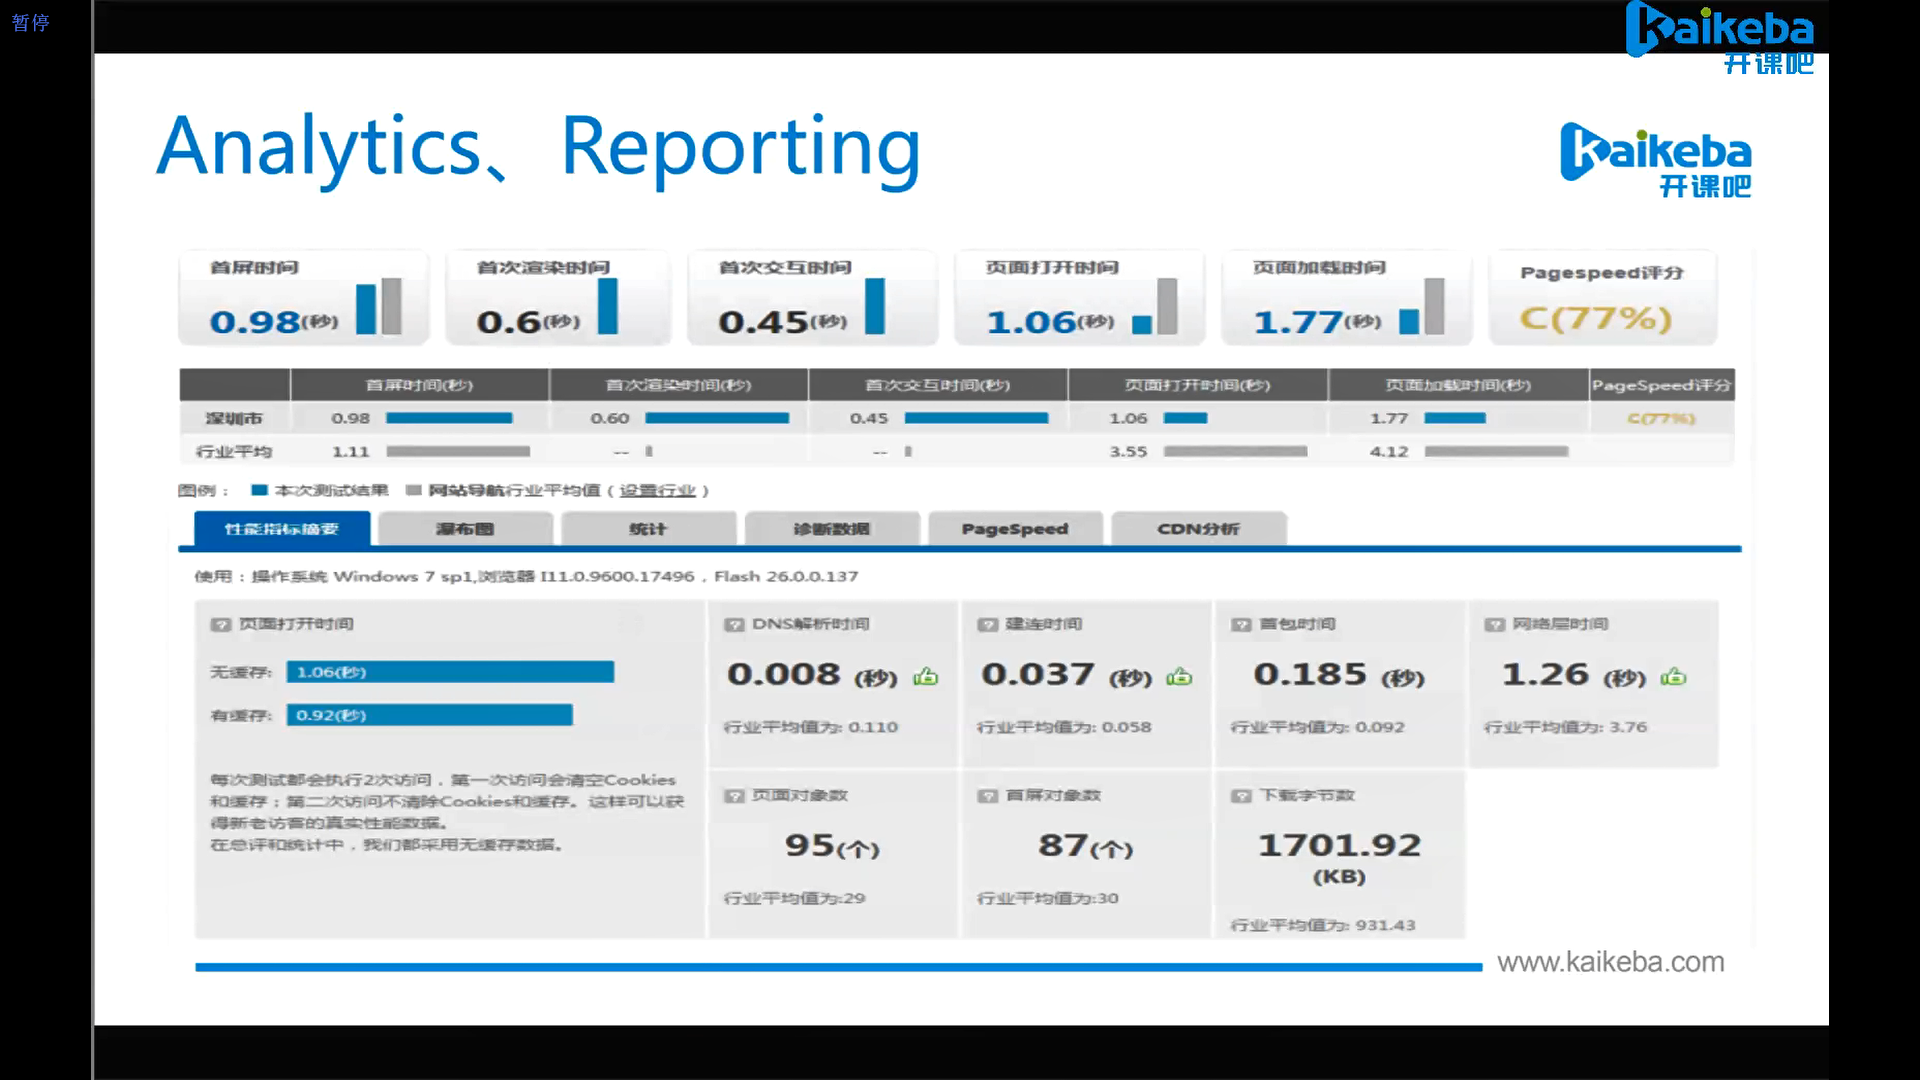Click help icon beside 首包时间
Viewport: 1920px width, 1080px height.
pyautogui.click(x=1241, y=625)
